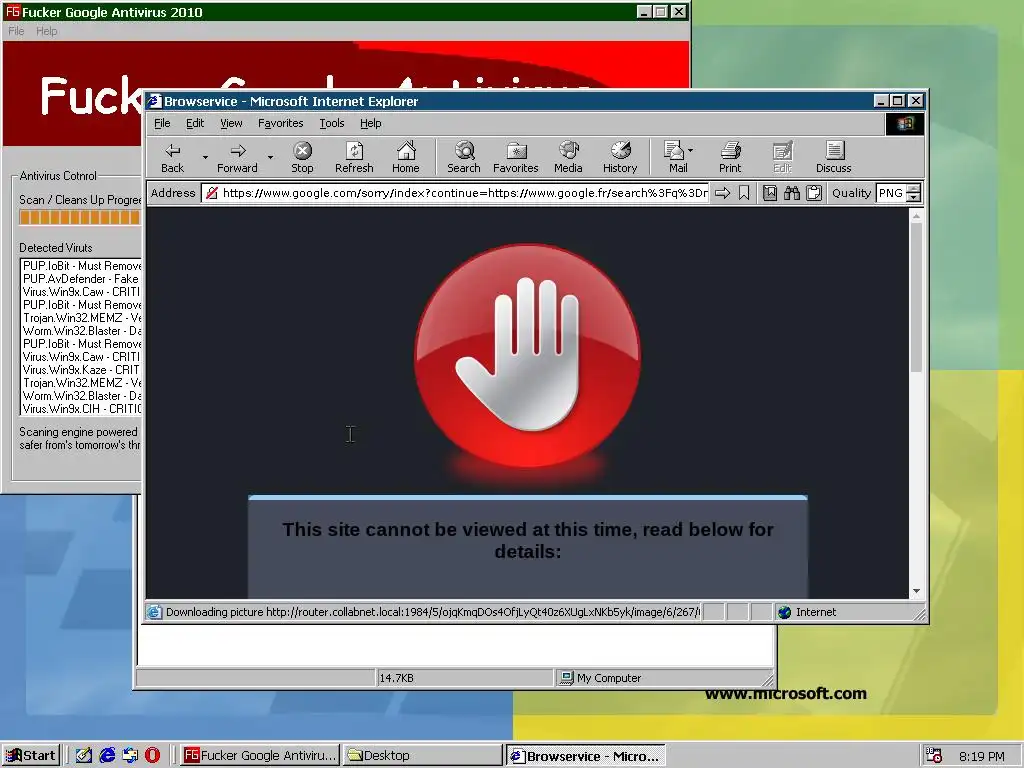Click the Scan / Cleans Up progress bar
The height and width of the screenshot is (768, 1024).
tap(80, 217)
